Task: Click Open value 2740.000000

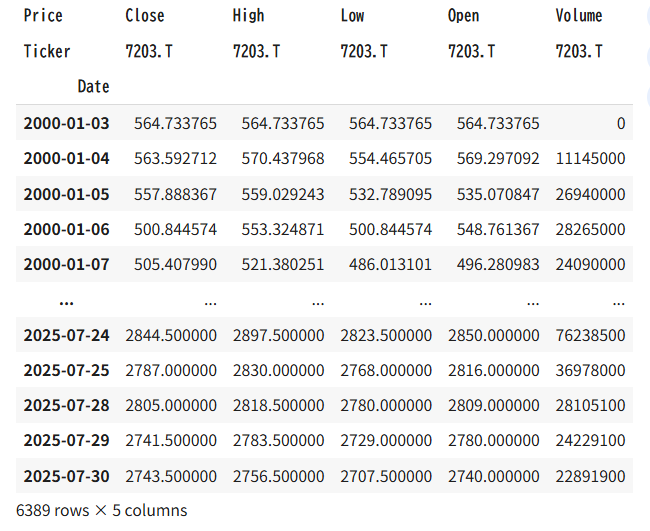Action: 494,476
